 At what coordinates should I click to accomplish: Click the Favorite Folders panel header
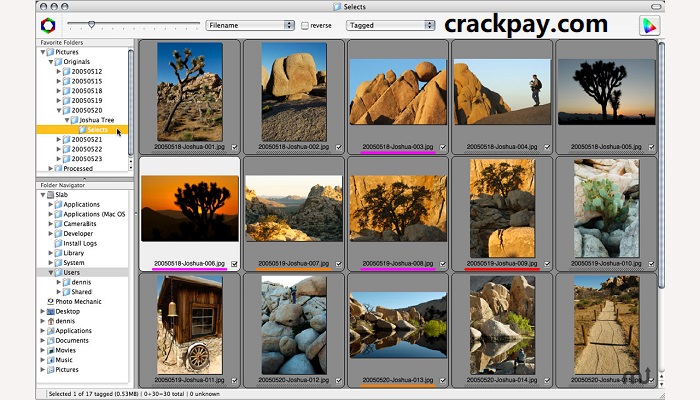[x=85, y=42]
